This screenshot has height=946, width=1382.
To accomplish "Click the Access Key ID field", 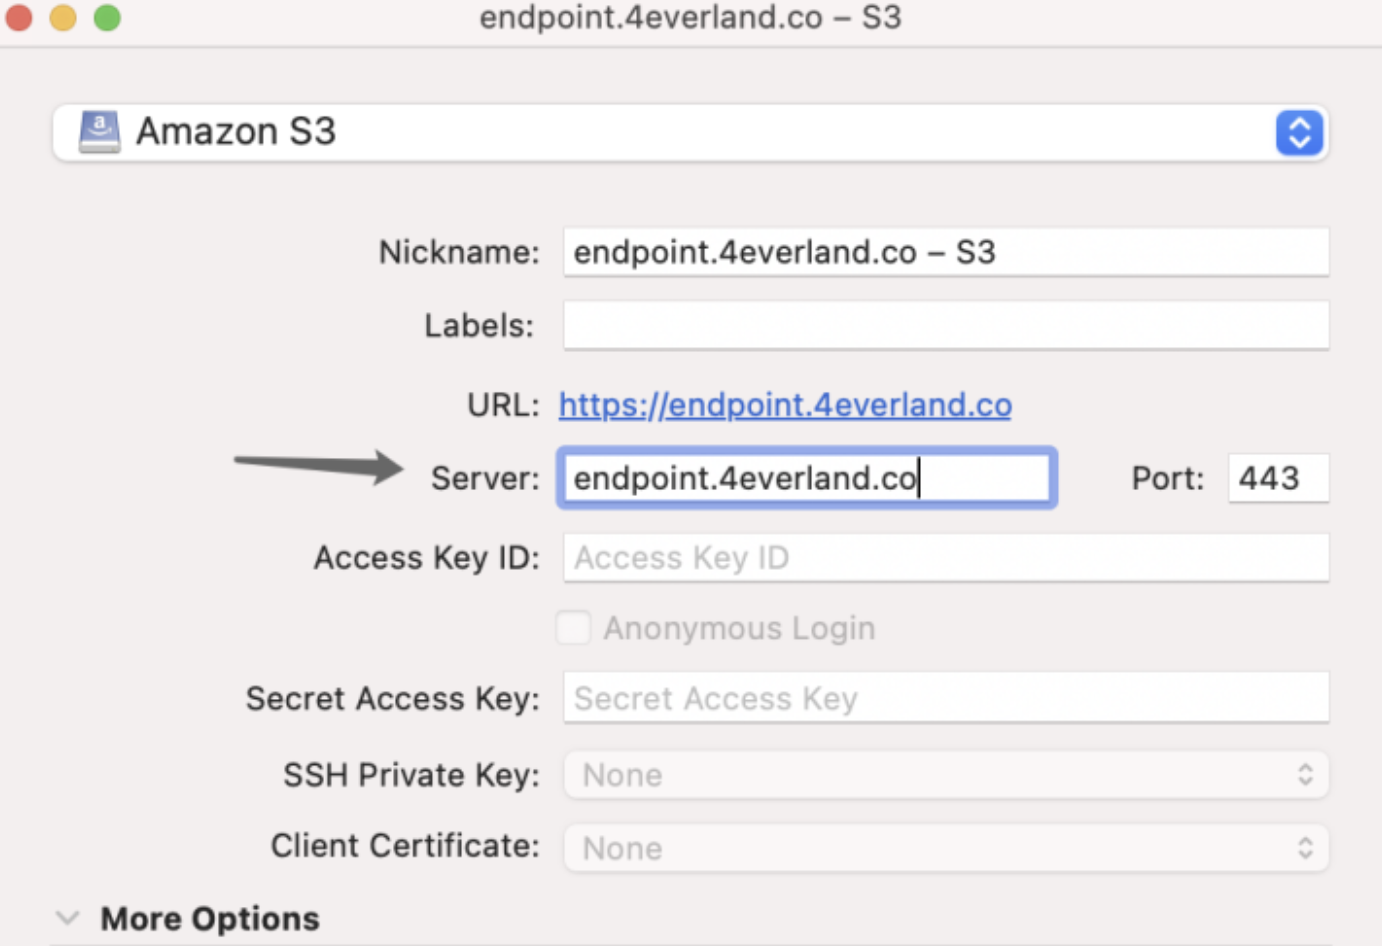I will coord(945,557).
